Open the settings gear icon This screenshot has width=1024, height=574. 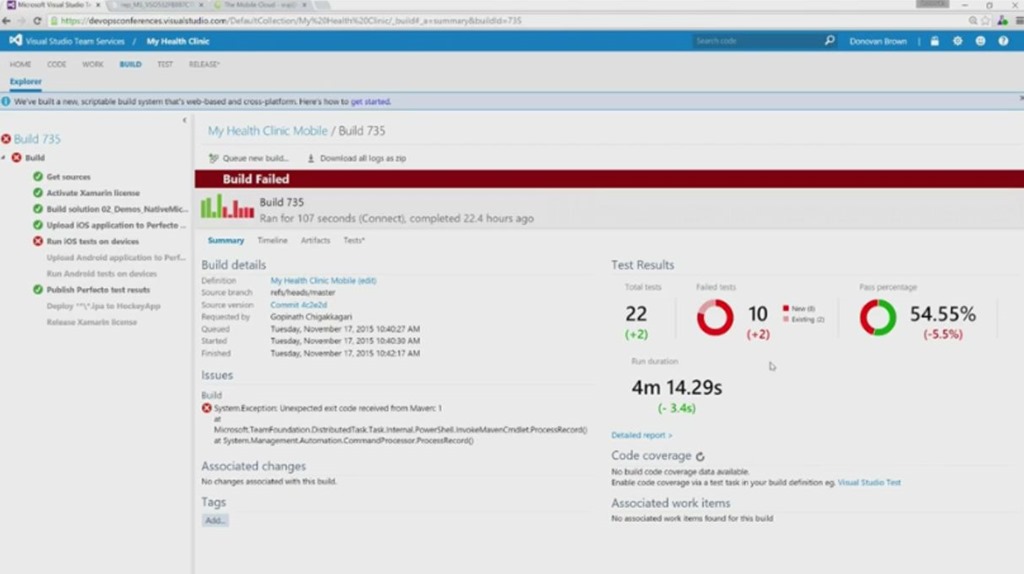957,40
